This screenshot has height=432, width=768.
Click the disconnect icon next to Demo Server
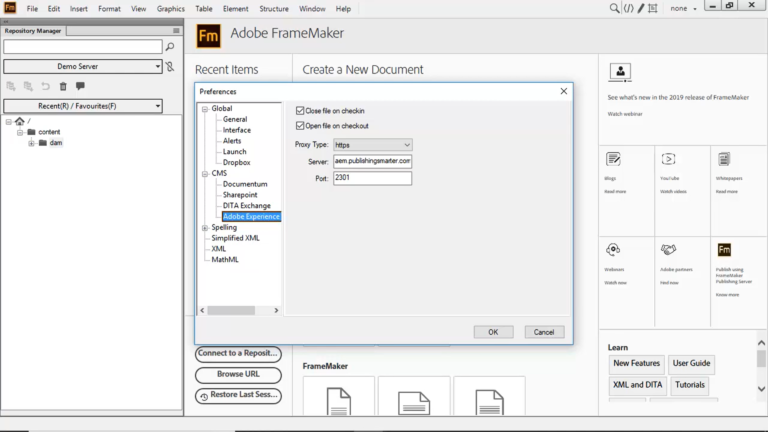click(x=170, y=66)
